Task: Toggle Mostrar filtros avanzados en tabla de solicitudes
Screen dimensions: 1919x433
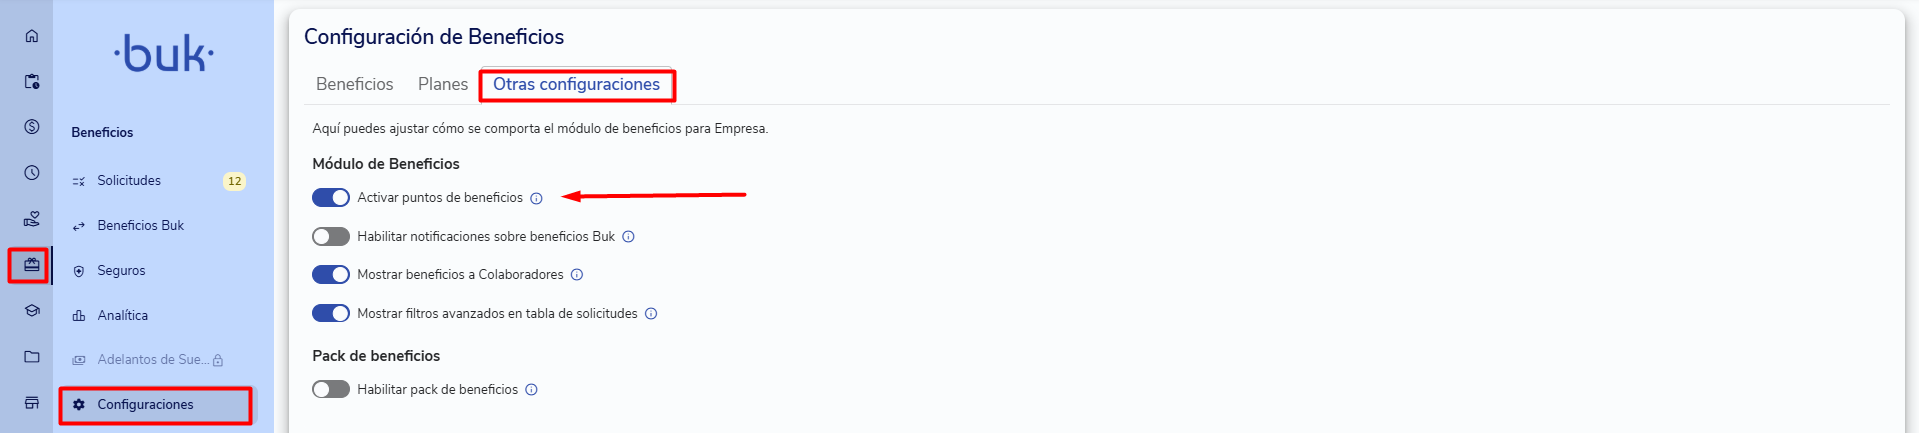Action: 331,314
